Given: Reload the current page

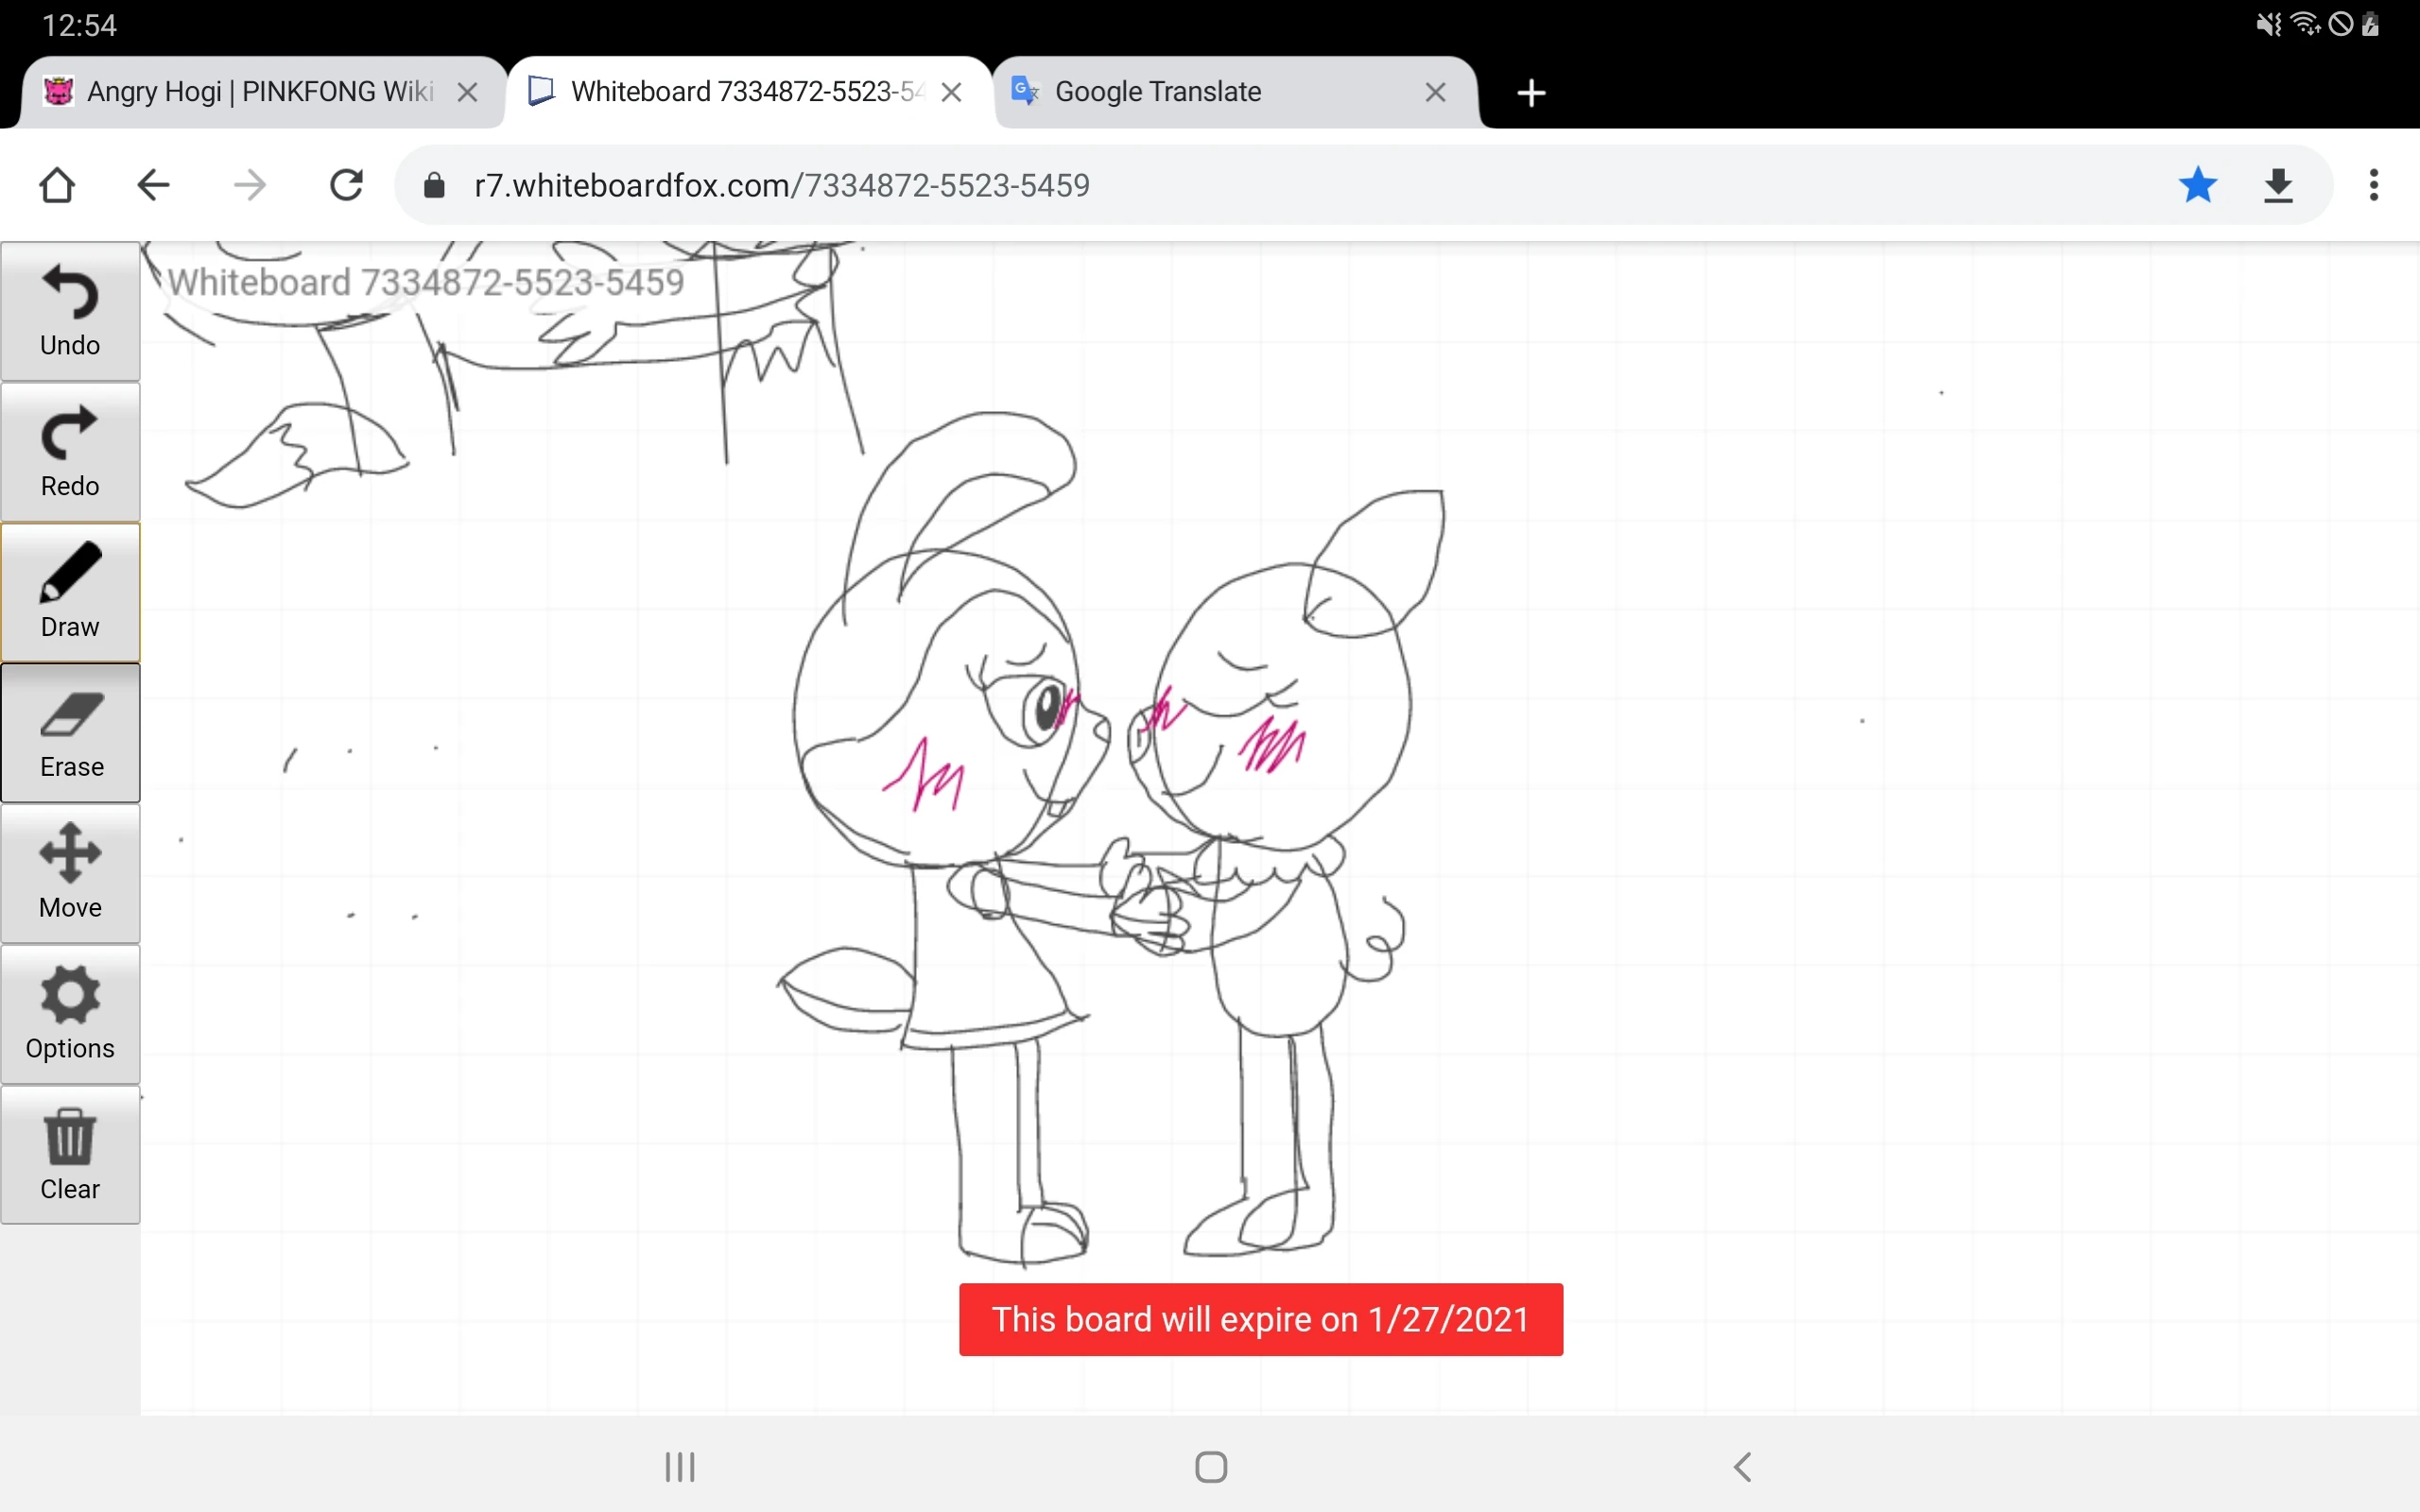Looking at the screenshot, I should click(346, 185).
